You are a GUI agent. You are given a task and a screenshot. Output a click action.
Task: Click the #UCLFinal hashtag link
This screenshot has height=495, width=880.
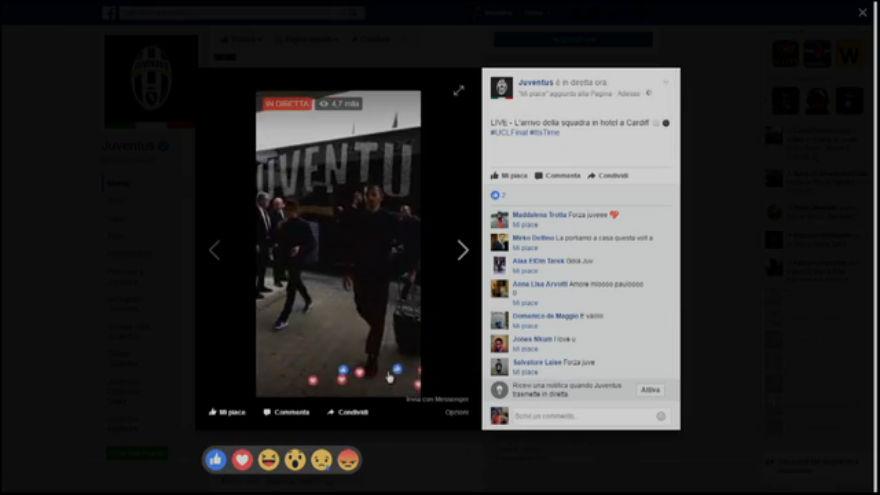(x=509, y=132)
